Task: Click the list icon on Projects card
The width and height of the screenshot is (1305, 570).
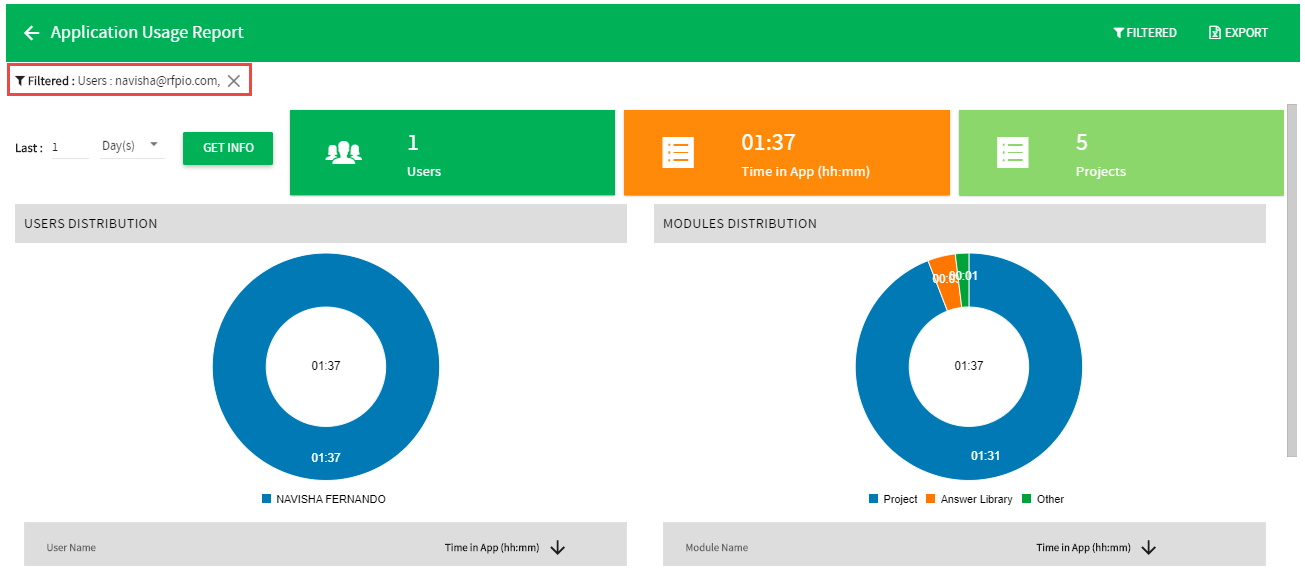Action: click(x=1012, y=153)
